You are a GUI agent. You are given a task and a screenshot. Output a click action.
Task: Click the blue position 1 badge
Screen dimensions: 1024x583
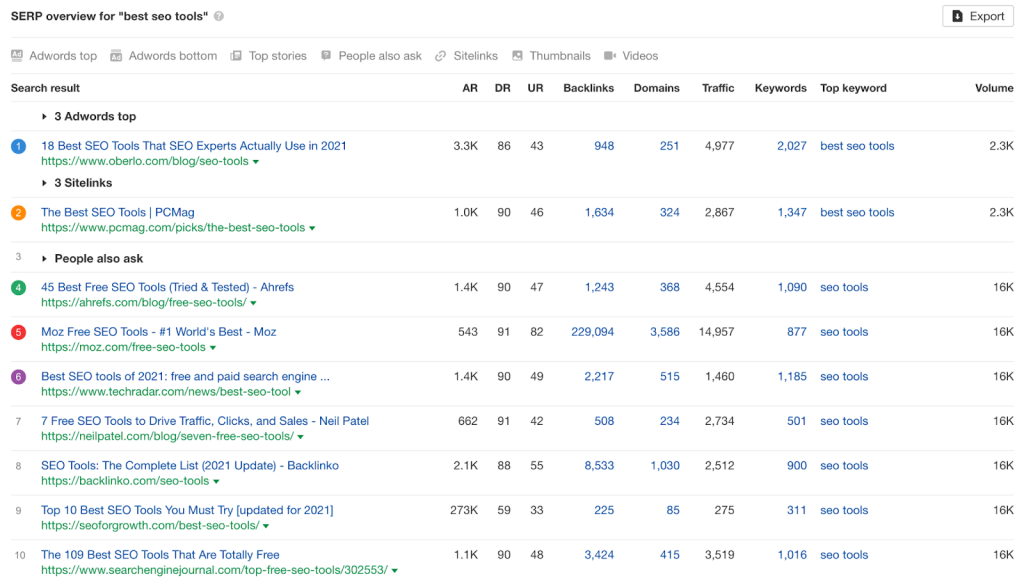[18, 146]
